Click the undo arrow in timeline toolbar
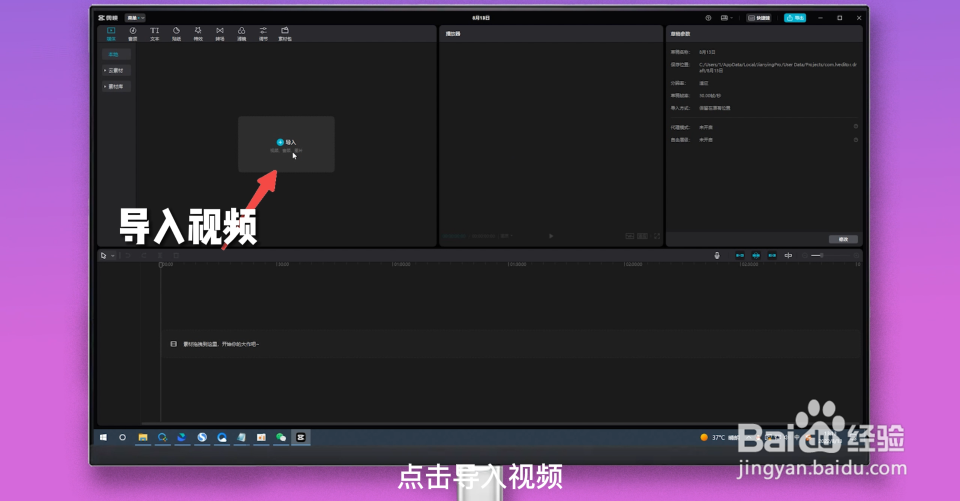Image resolution: width=960 pixels, height=501 pixels. [x=128, y=255]
